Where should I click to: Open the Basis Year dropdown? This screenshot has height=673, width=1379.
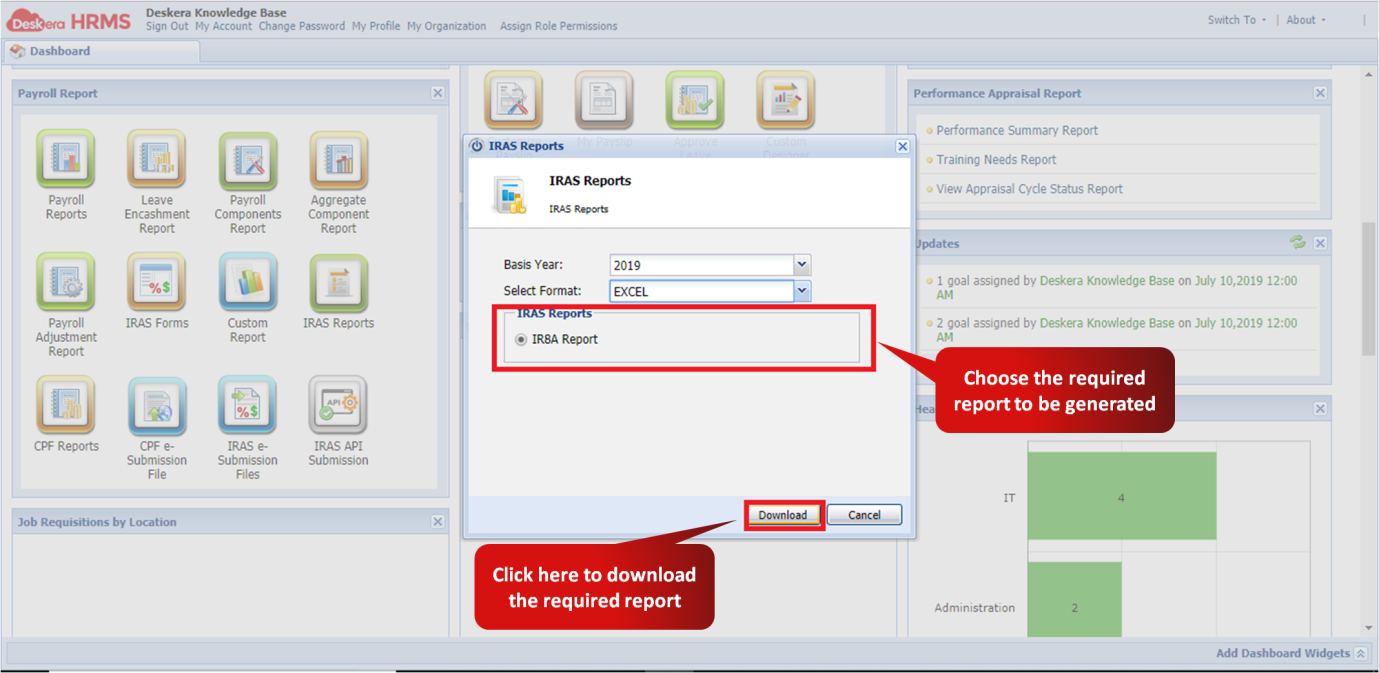pos(801,264)
